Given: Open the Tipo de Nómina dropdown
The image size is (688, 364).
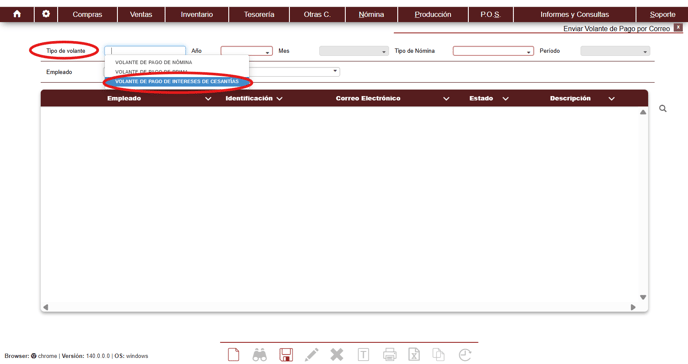Looking at the screenshot, I should pos(493,51).
